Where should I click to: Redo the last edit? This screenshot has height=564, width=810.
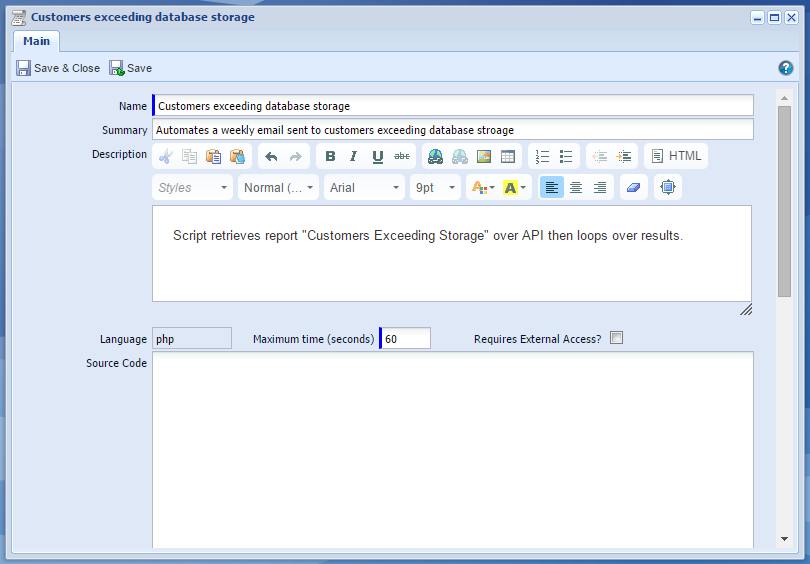tap(295, 156)
